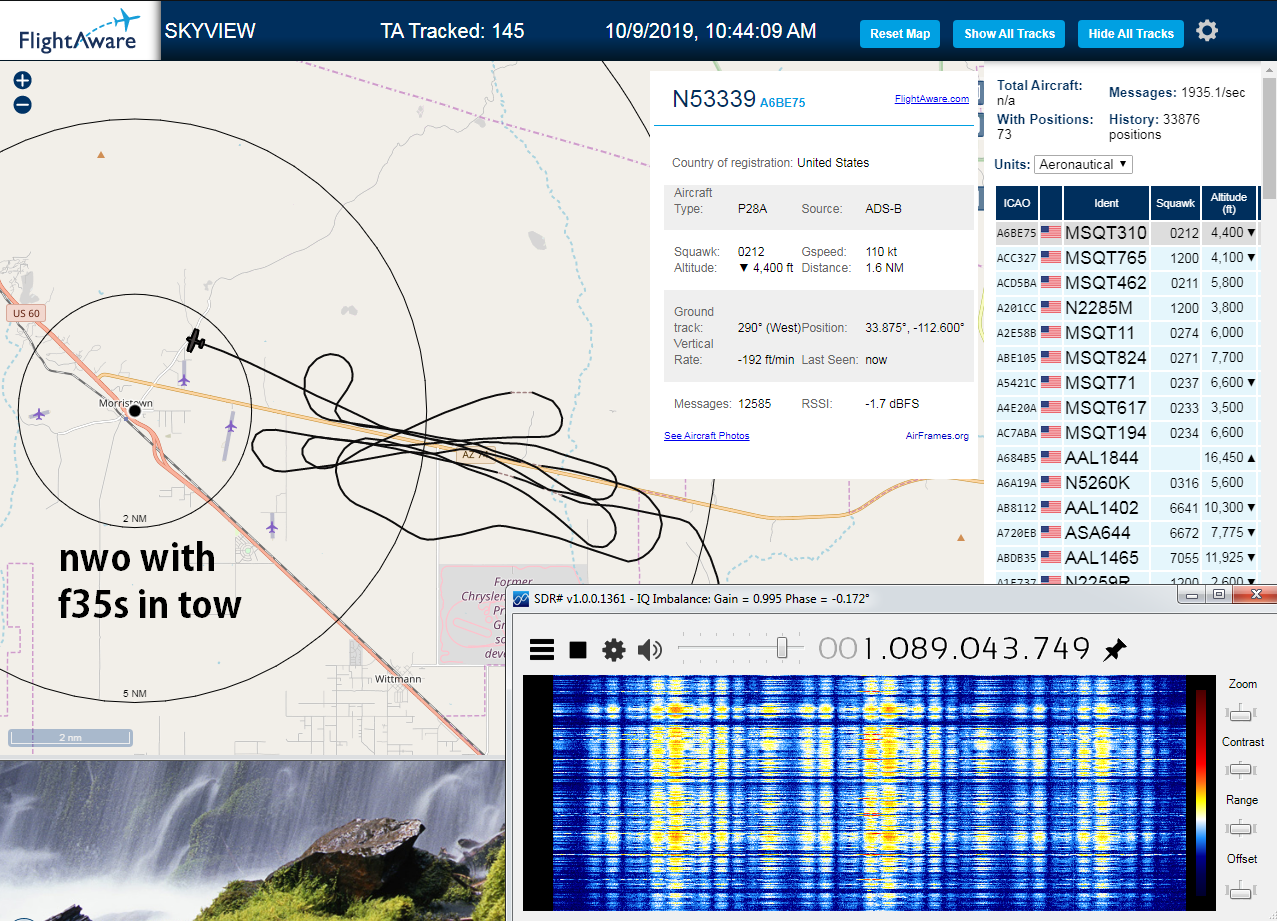Select the AAL1402 aircraft row
The image size is (1277, 921).
tap(1127, 507)
